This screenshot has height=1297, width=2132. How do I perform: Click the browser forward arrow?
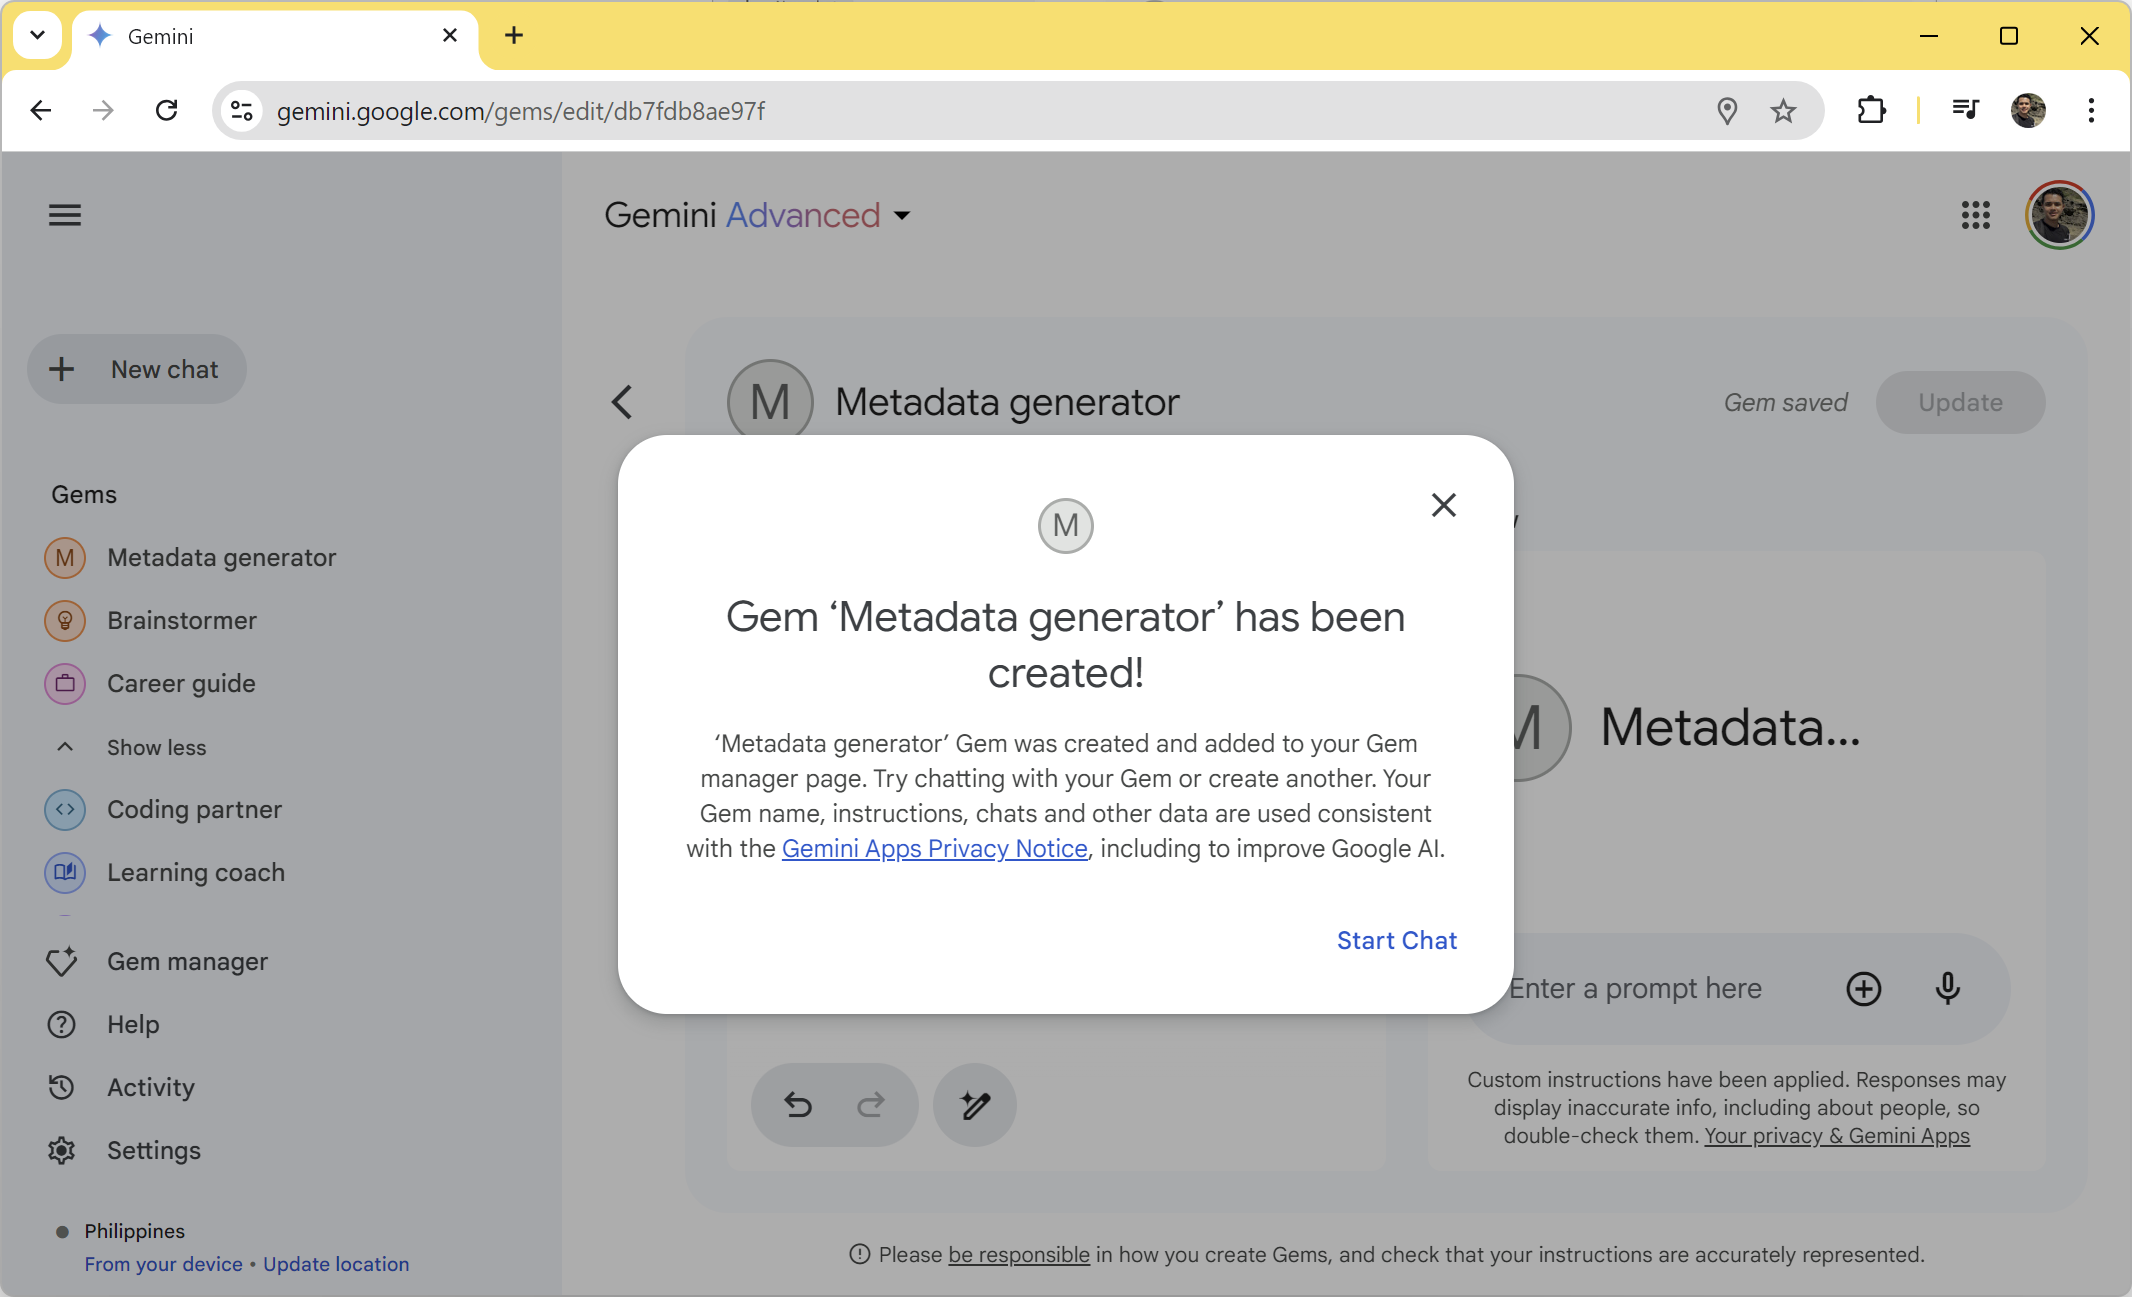103,110
